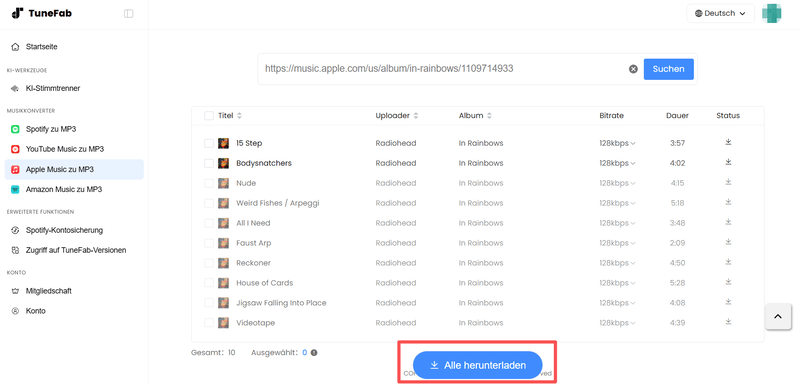800x384 pixels.
Task: Download the All I Need track
Action: point(728,222)
